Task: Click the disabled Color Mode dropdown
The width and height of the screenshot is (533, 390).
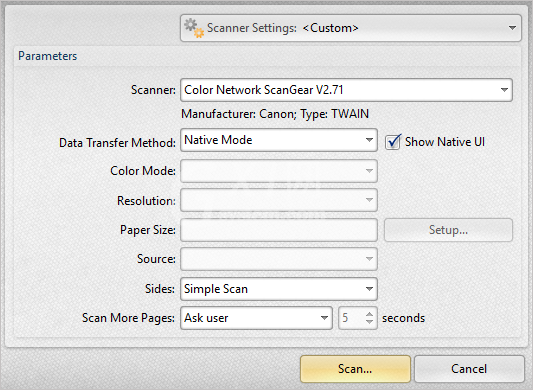Action: (x=279, y=171)
